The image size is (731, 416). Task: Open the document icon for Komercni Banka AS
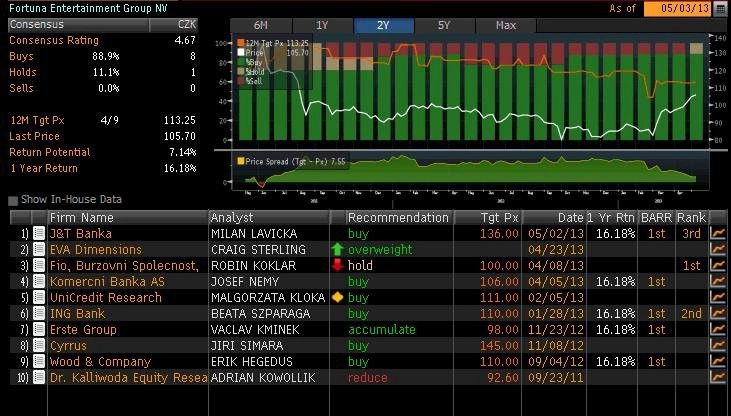tap(39, 281)
